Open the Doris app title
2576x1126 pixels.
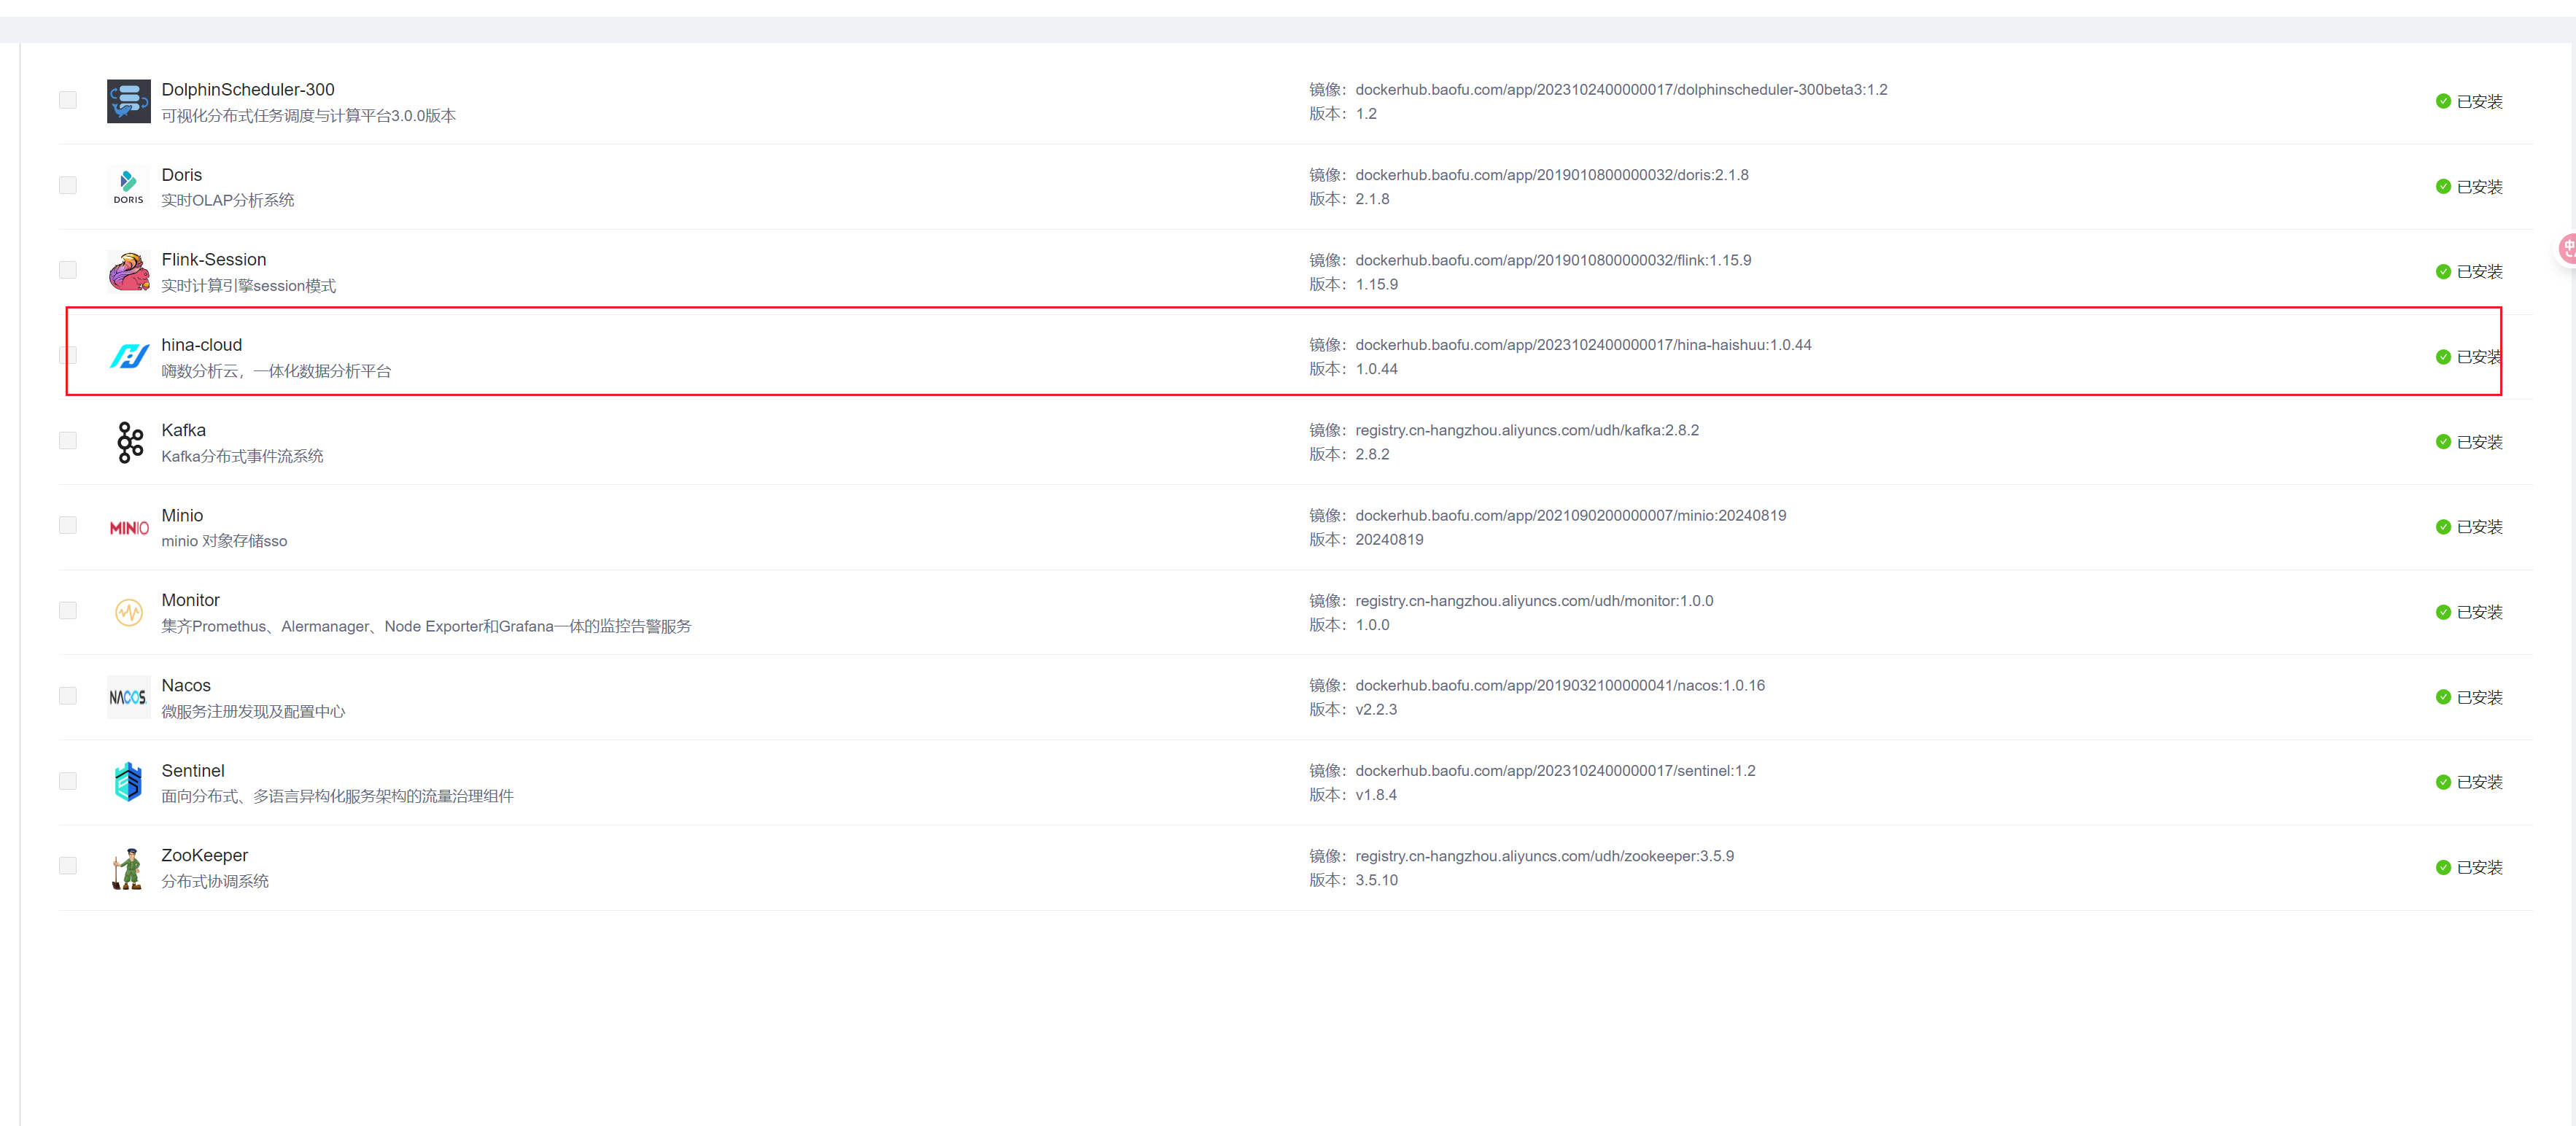(x=181, y=175)
